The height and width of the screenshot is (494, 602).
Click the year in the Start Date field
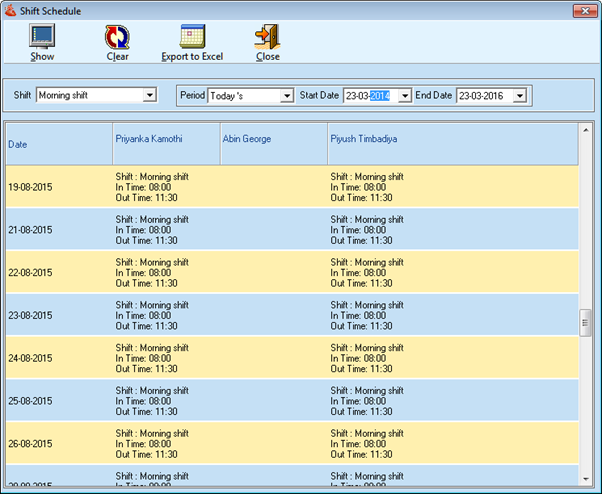pos(380,95)
